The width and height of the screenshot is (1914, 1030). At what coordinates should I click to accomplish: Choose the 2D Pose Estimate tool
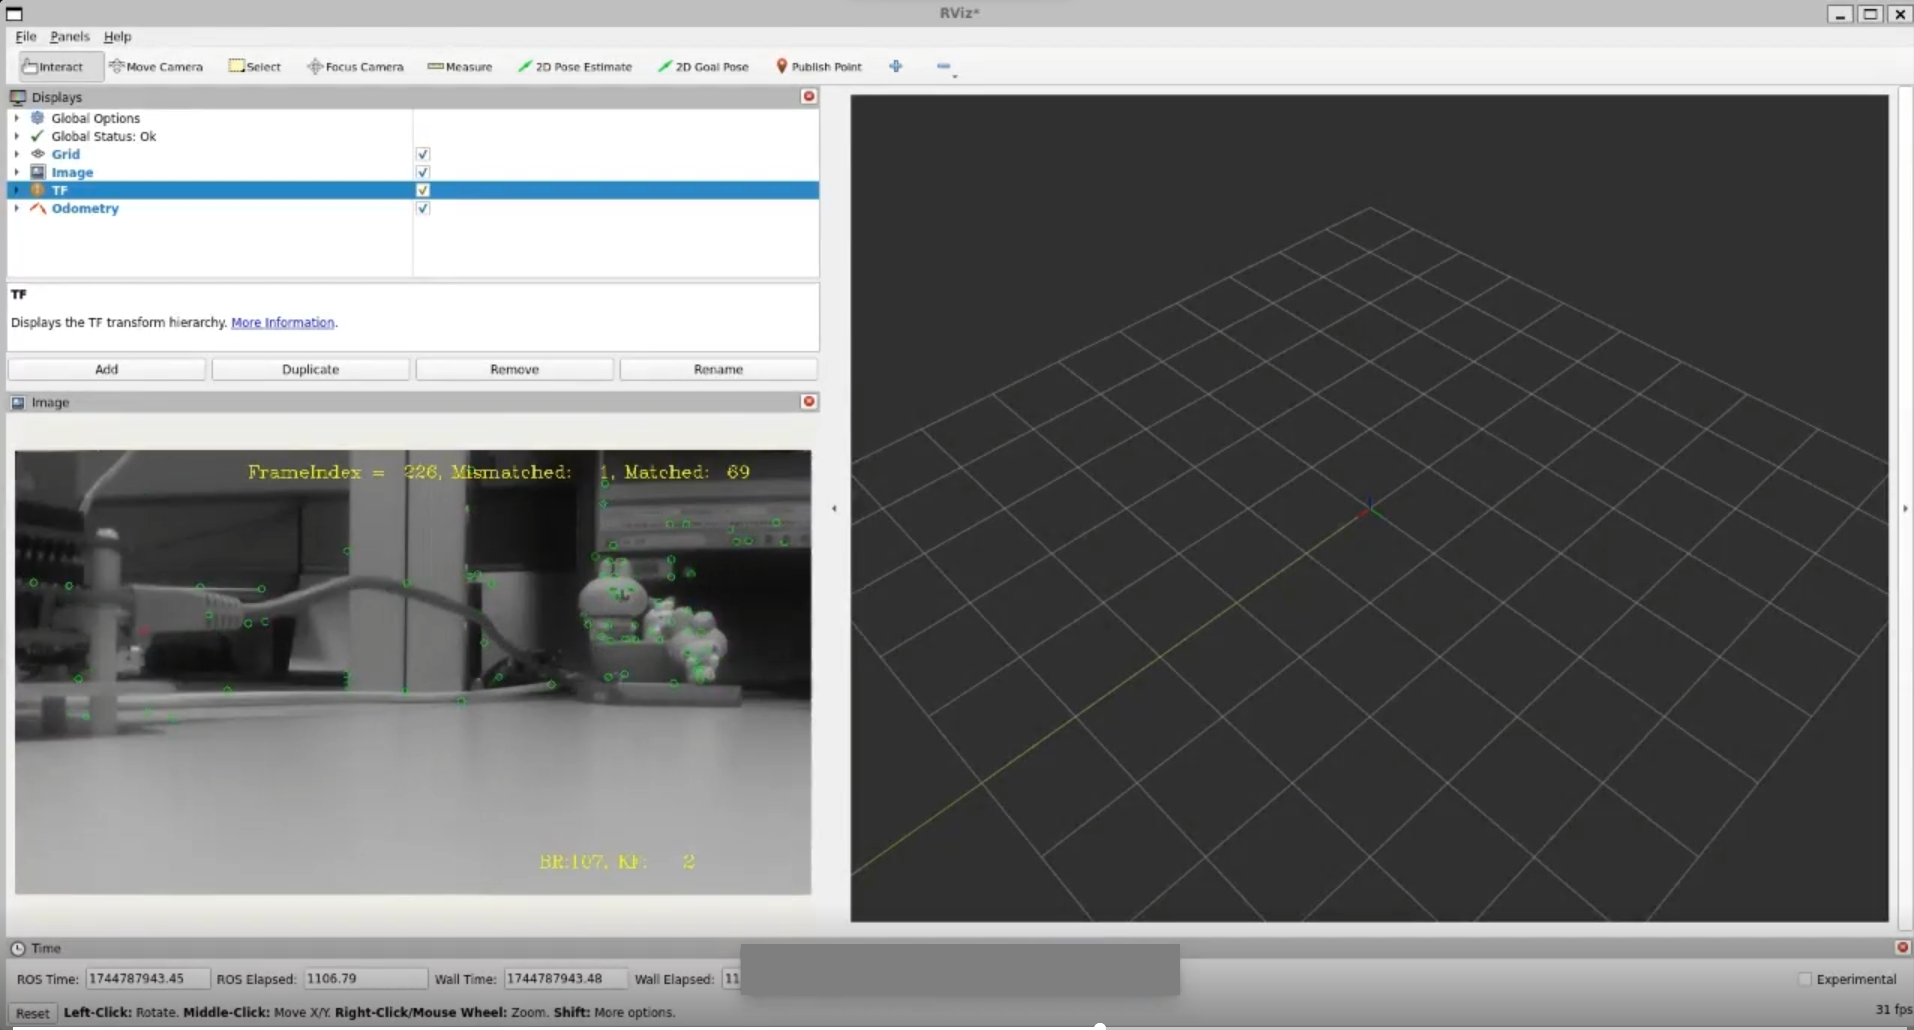574,66
